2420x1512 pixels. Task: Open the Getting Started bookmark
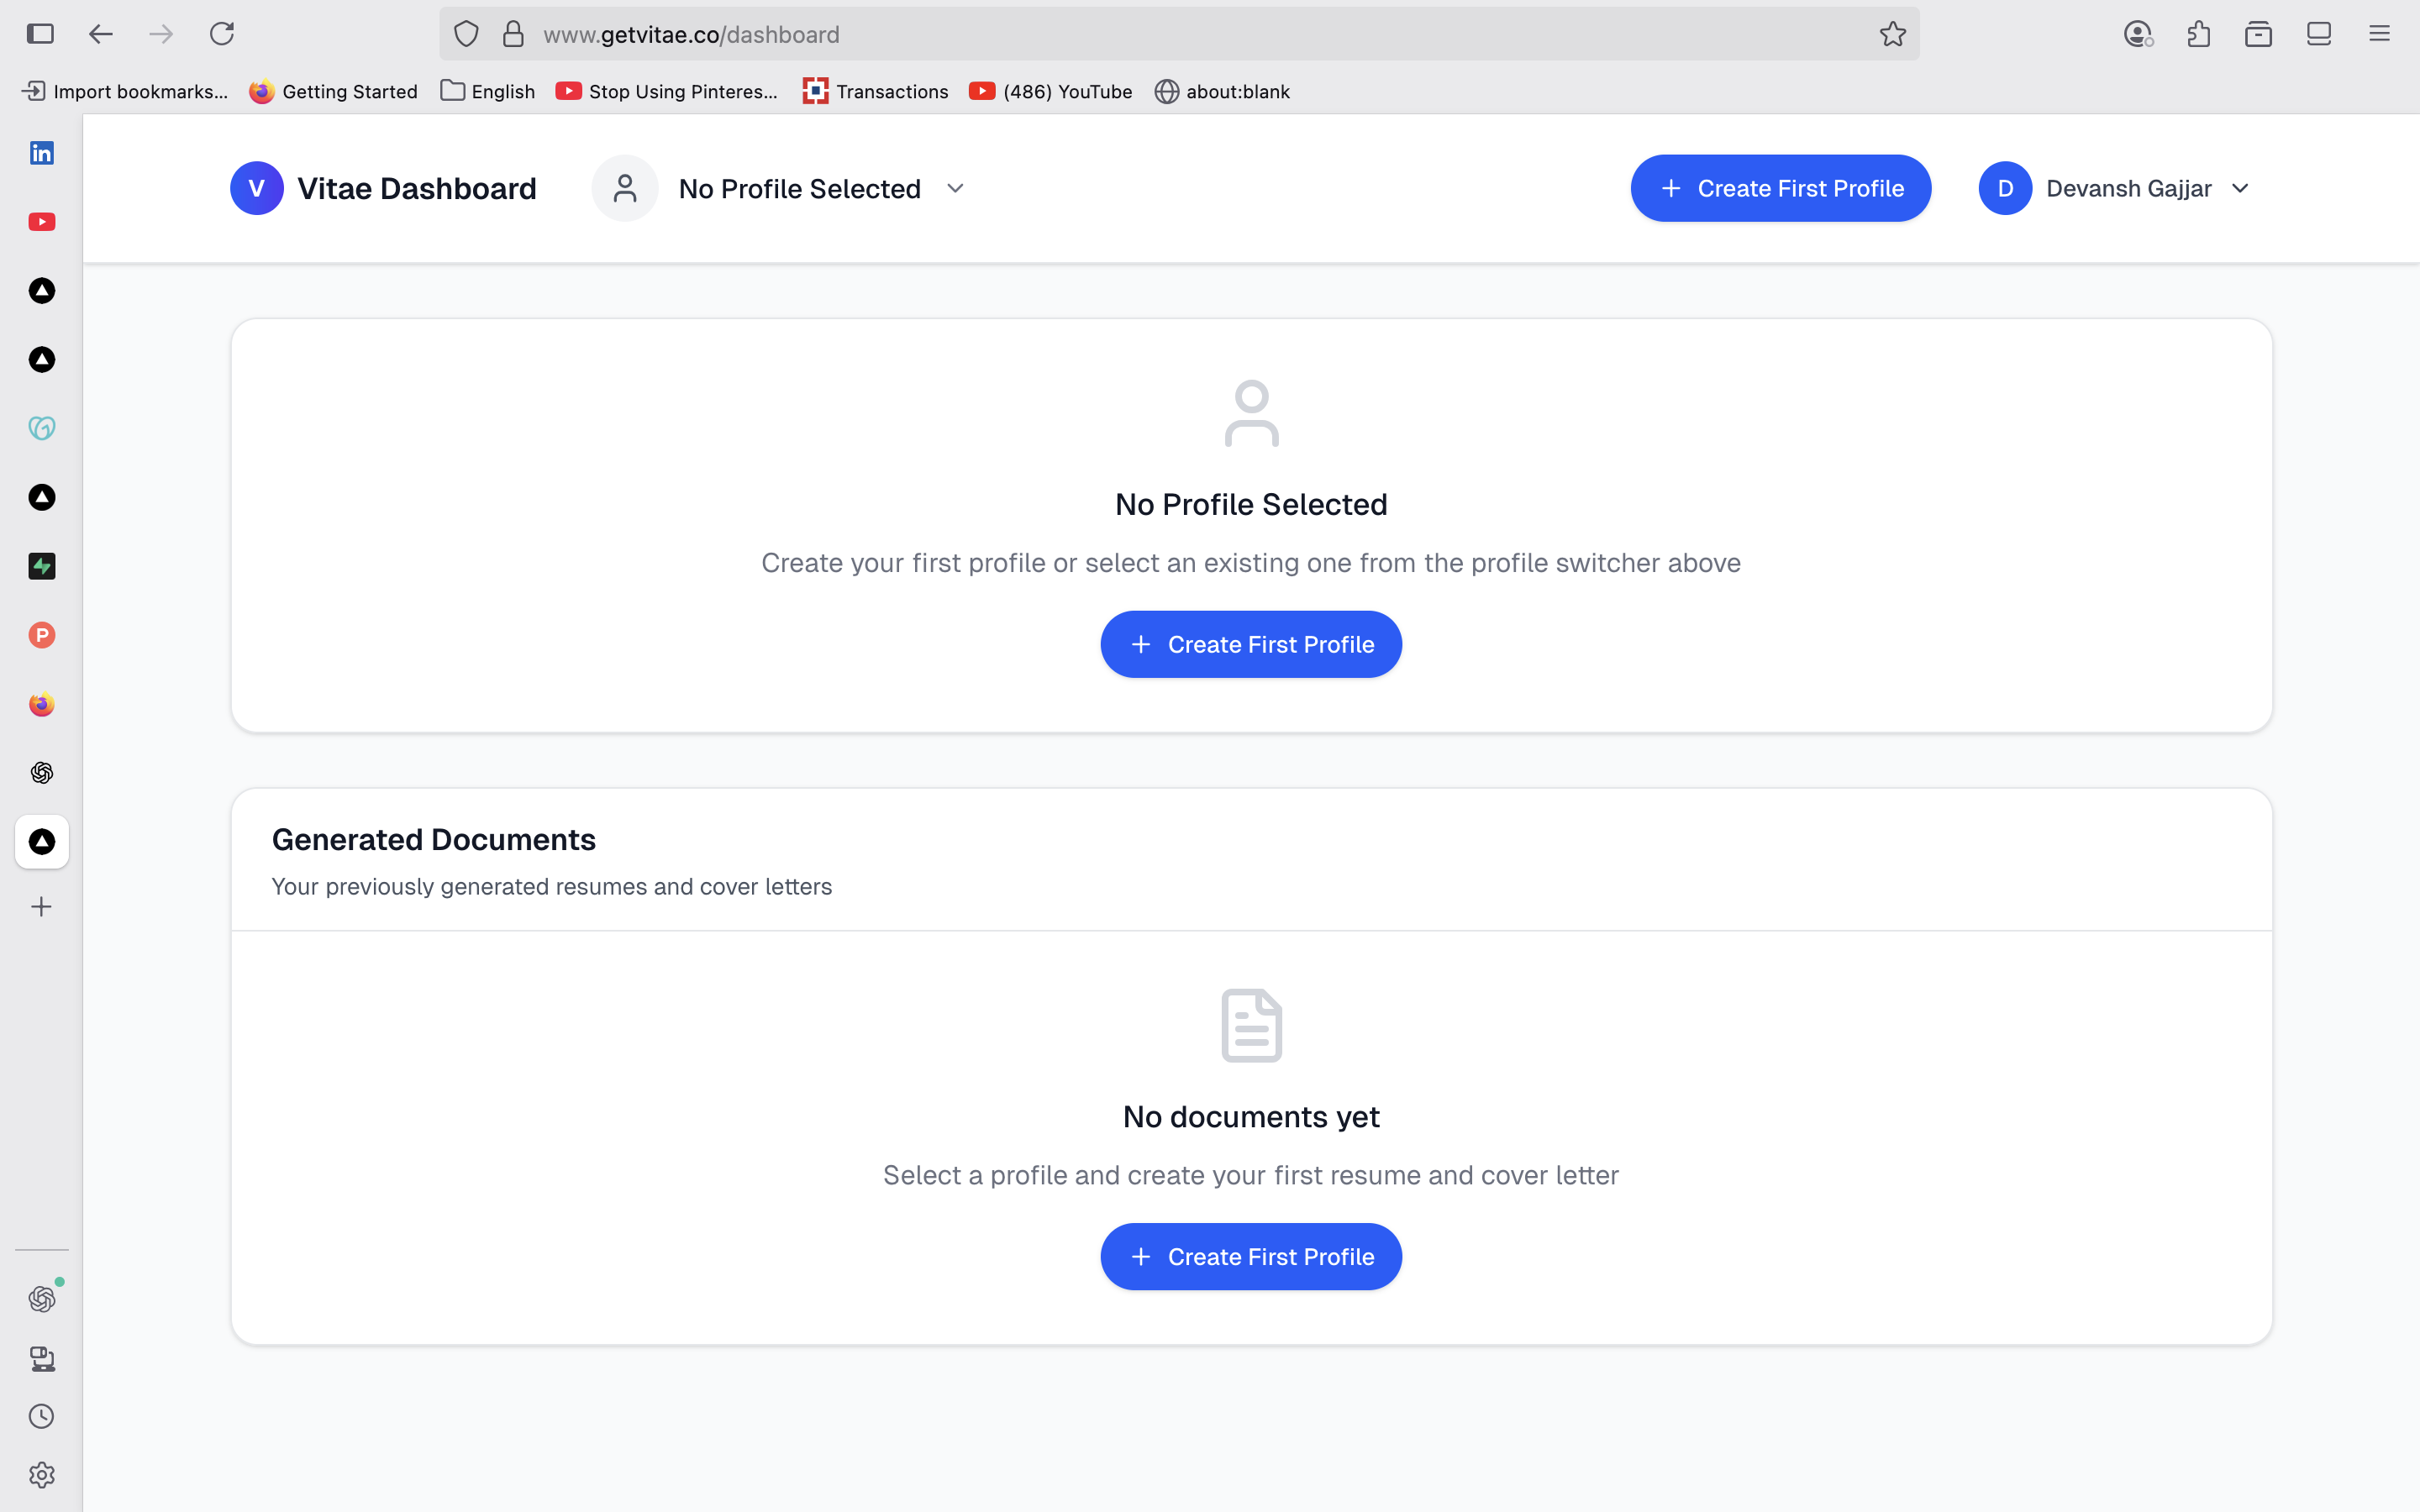point(333,91)
